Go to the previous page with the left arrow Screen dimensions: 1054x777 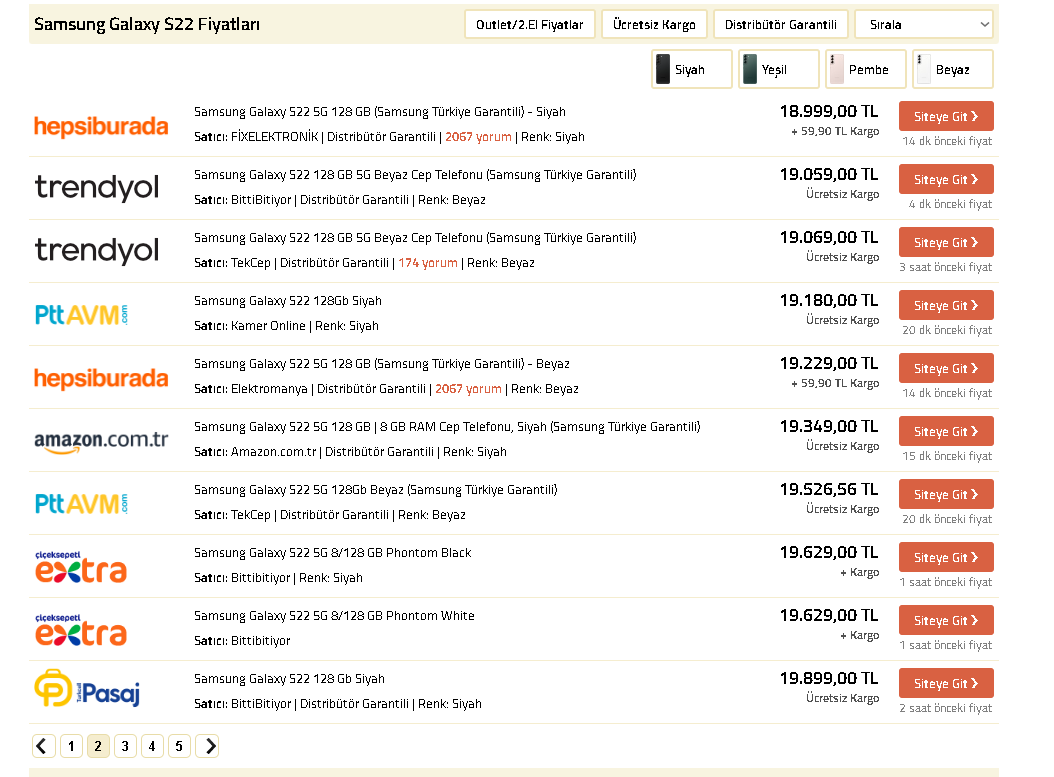[44, 746]
